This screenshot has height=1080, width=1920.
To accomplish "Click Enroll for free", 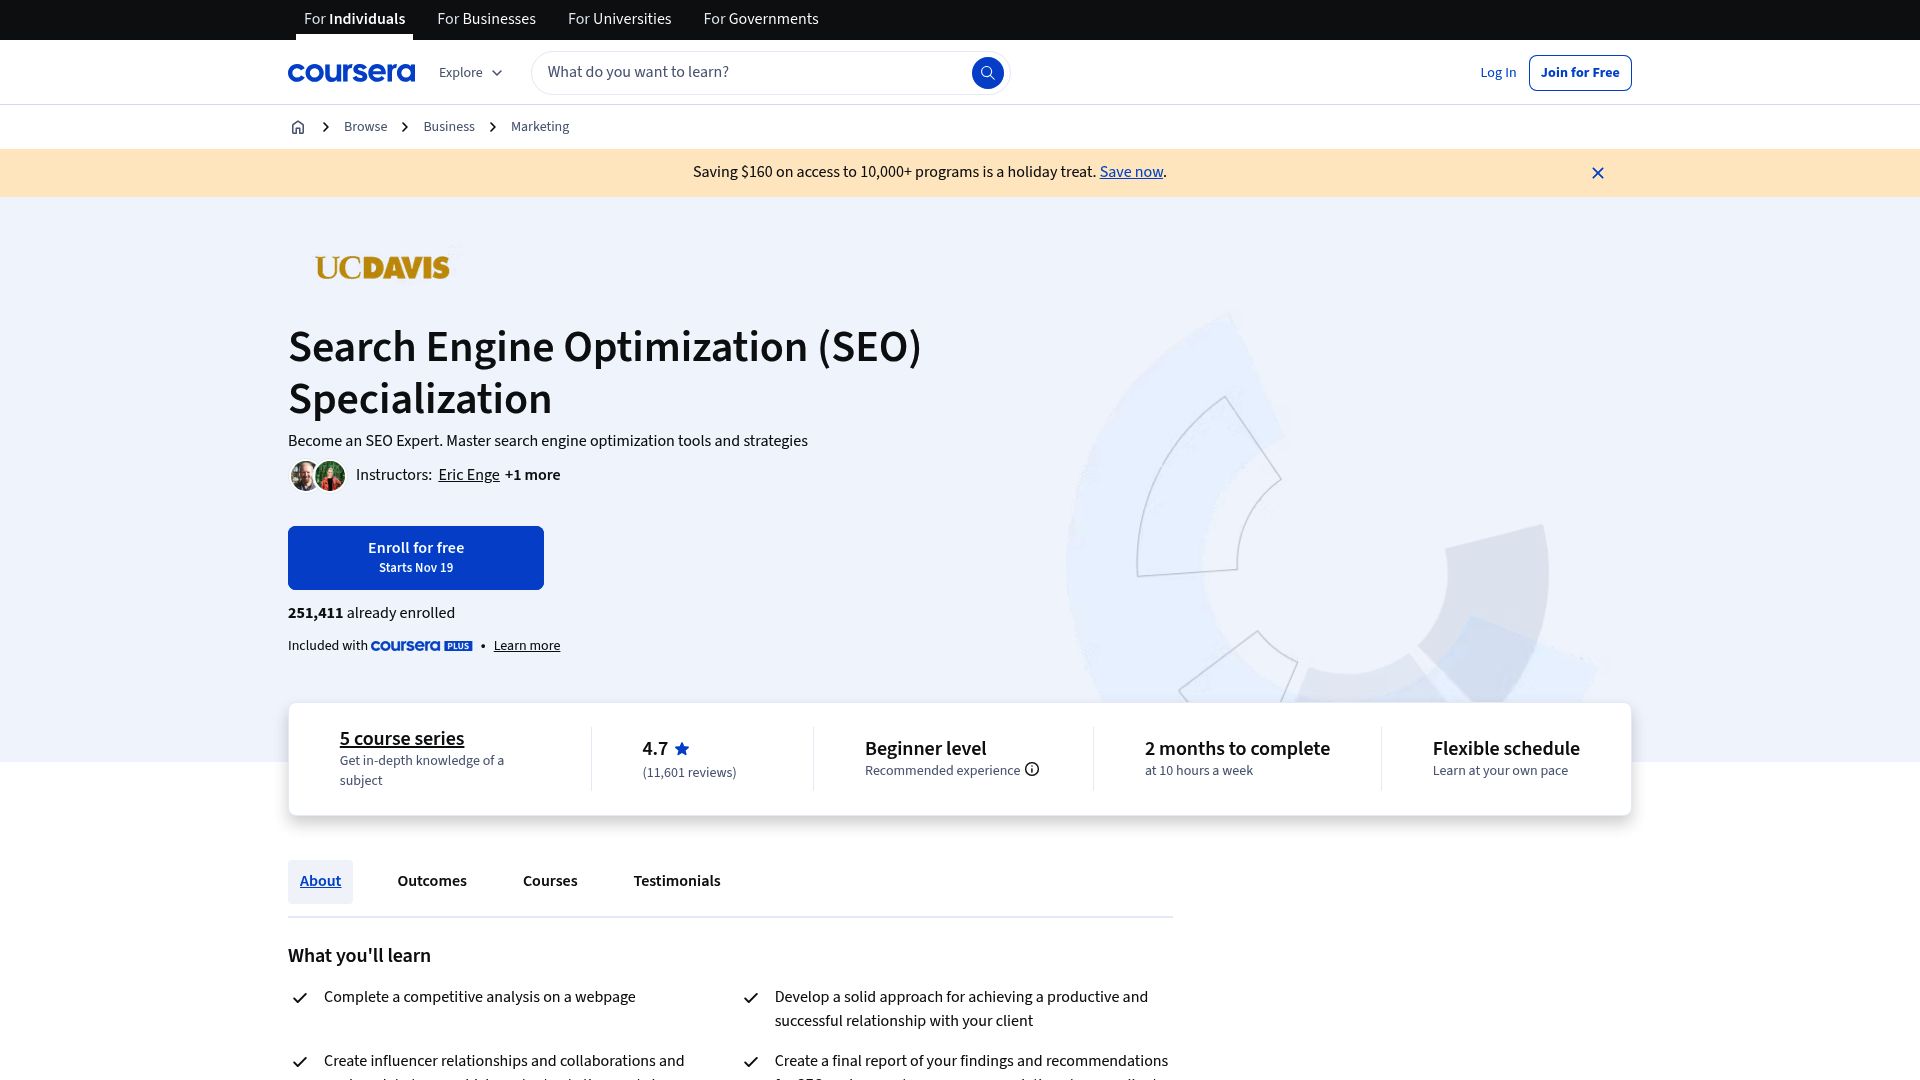I will tap(416, 557).
